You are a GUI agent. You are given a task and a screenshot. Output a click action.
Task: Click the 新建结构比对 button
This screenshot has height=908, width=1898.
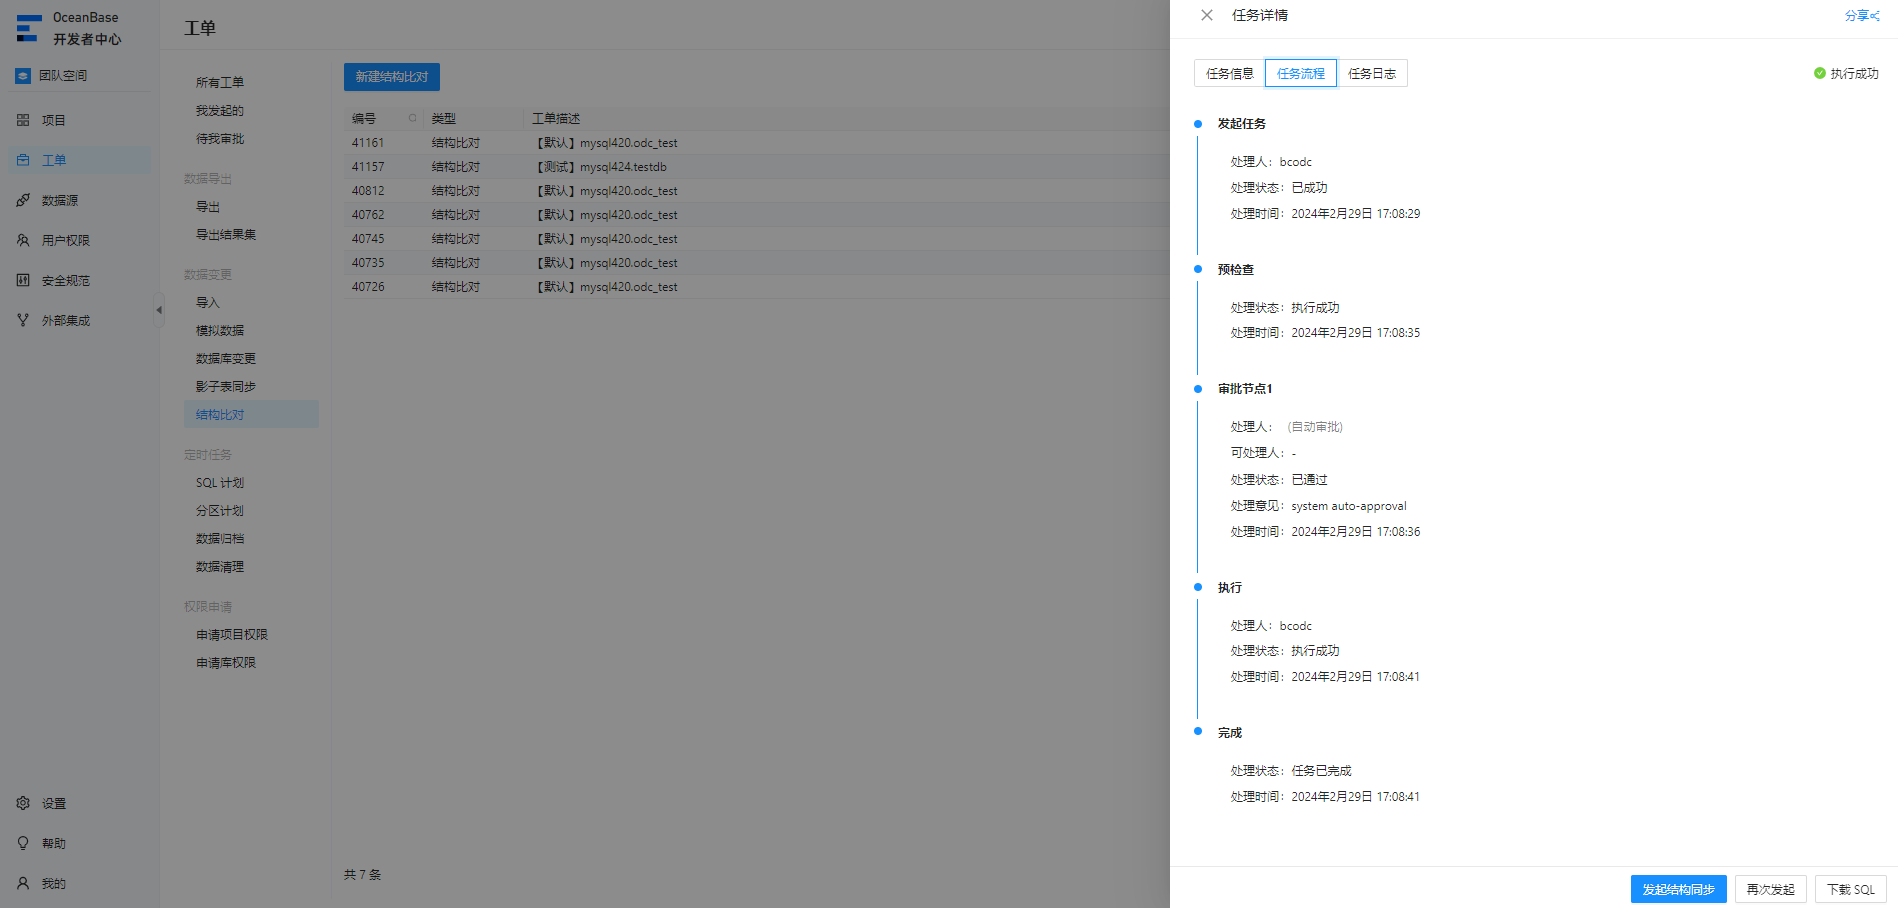[x=392, y=77]
